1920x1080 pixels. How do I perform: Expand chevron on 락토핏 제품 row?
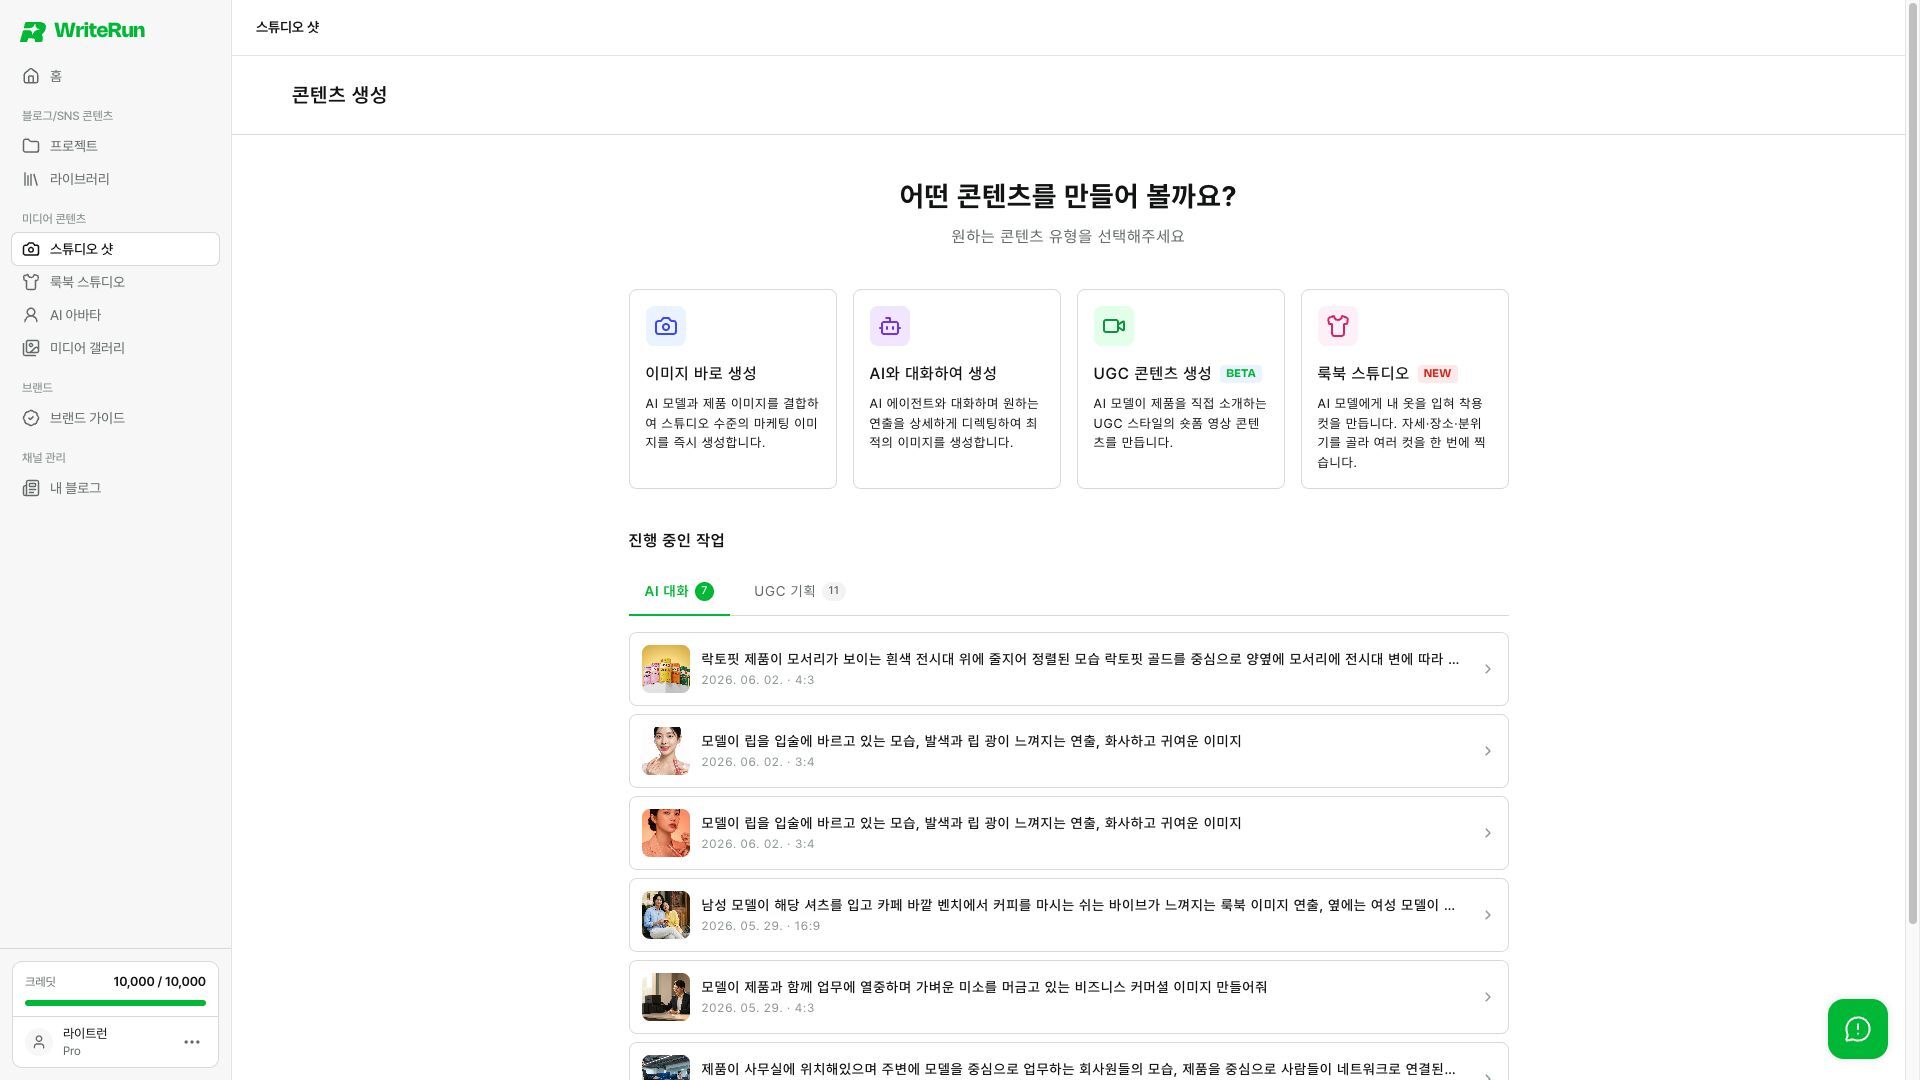coord(1487,669)
